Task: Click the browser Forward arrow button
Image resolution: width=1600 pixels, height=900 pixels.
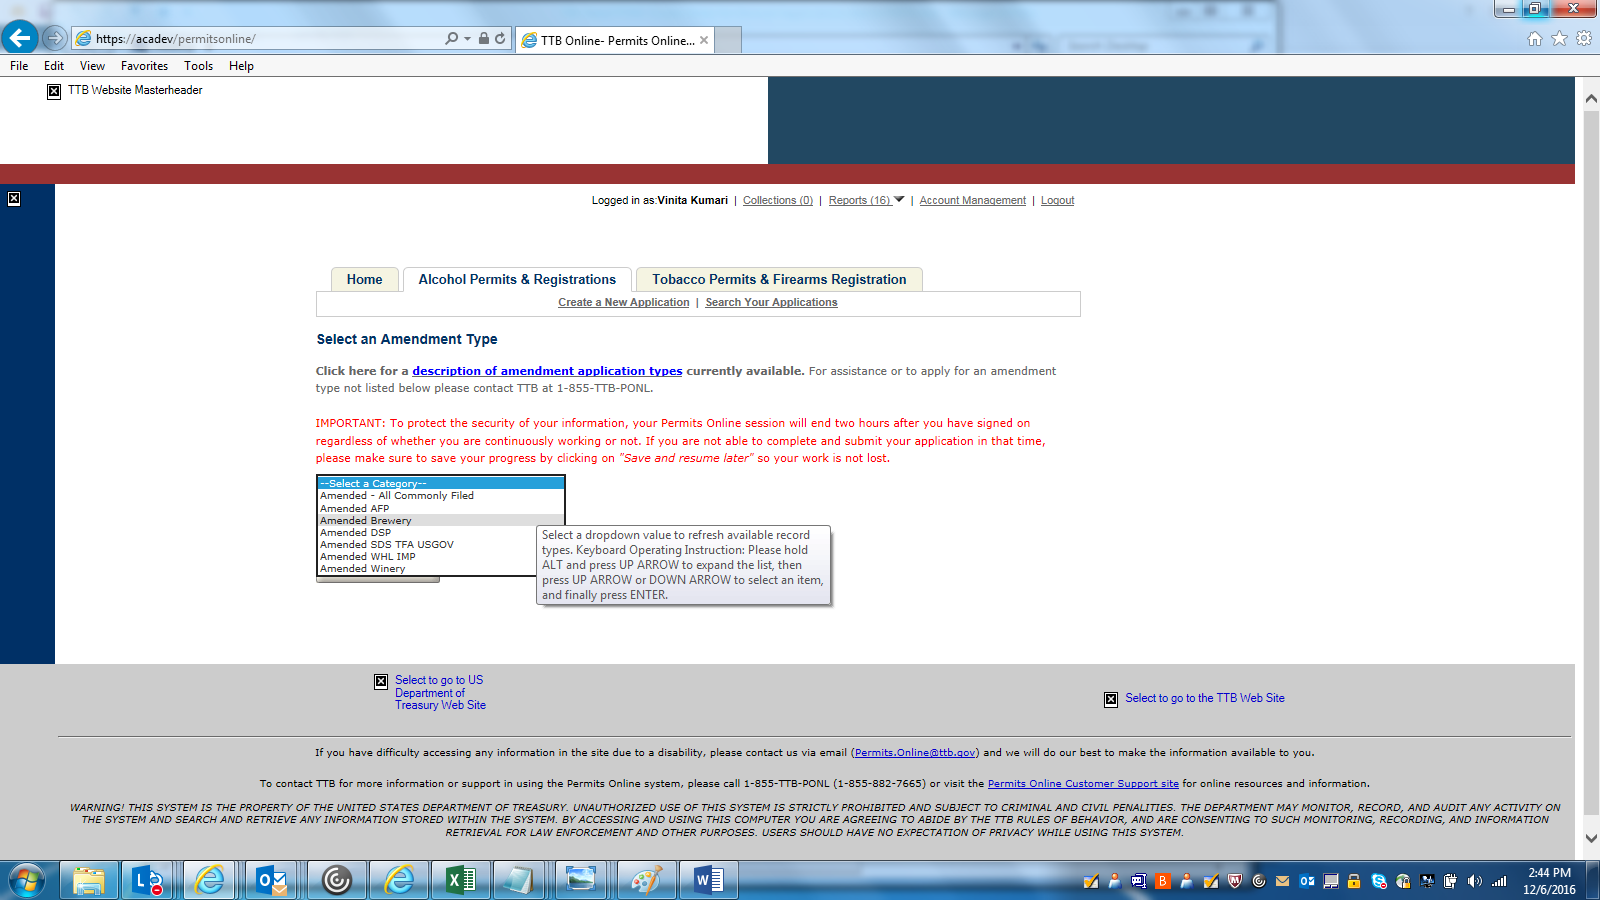Action: click(x=55, y=39)
